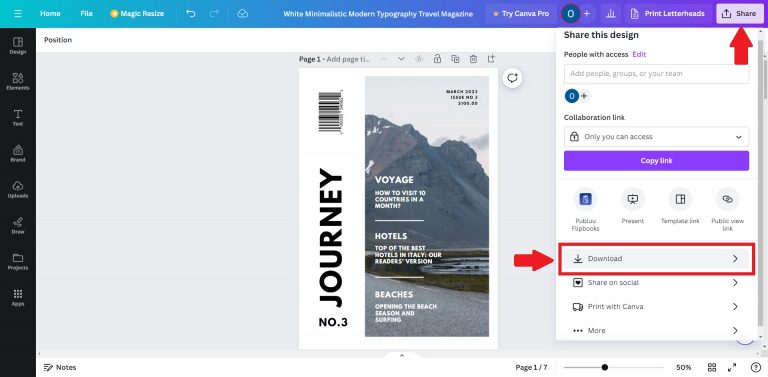
Task: Expand the More share options
Action: pos(656,330)
